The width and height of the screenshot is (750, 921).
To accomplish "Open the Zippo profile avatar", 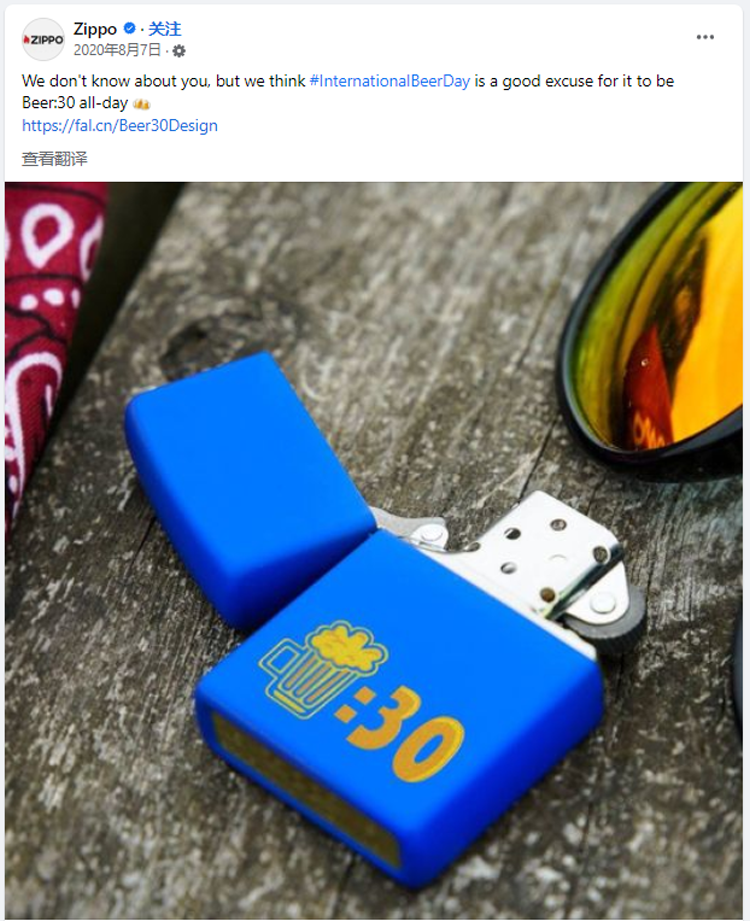I will point(43,39).
